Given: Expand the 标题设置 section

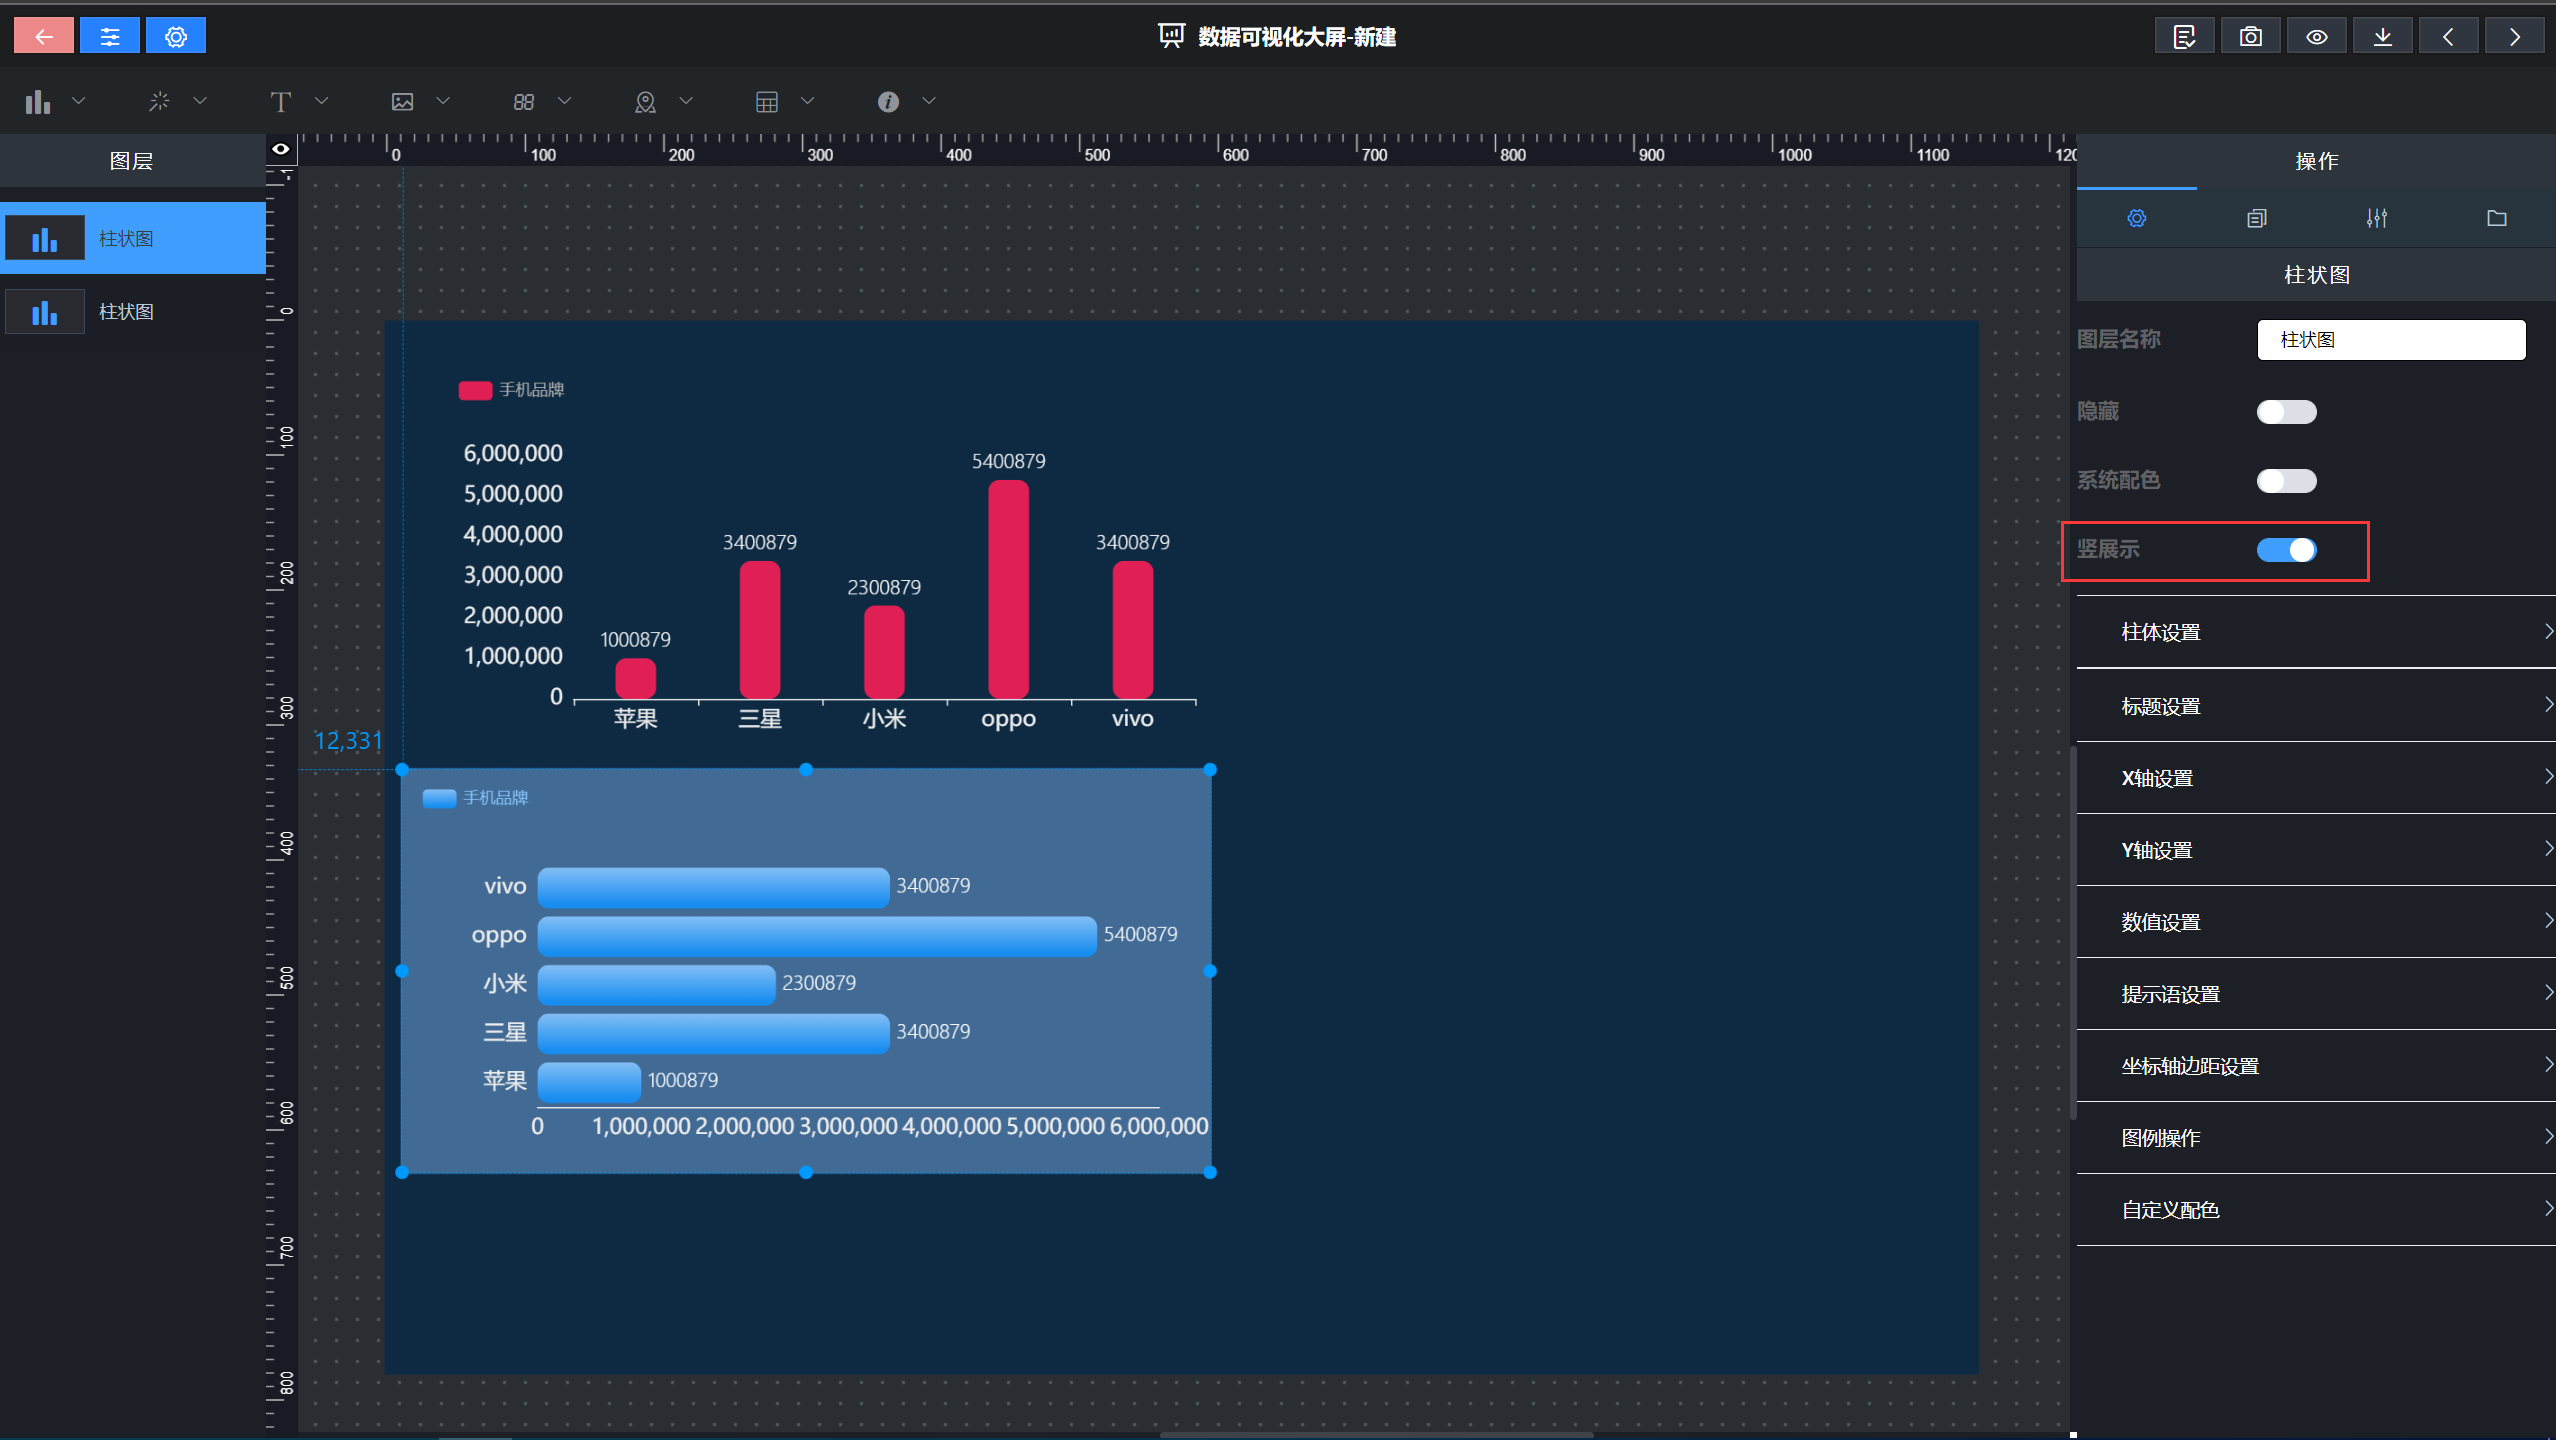Looking at the screenshot, I should 2316,706.
